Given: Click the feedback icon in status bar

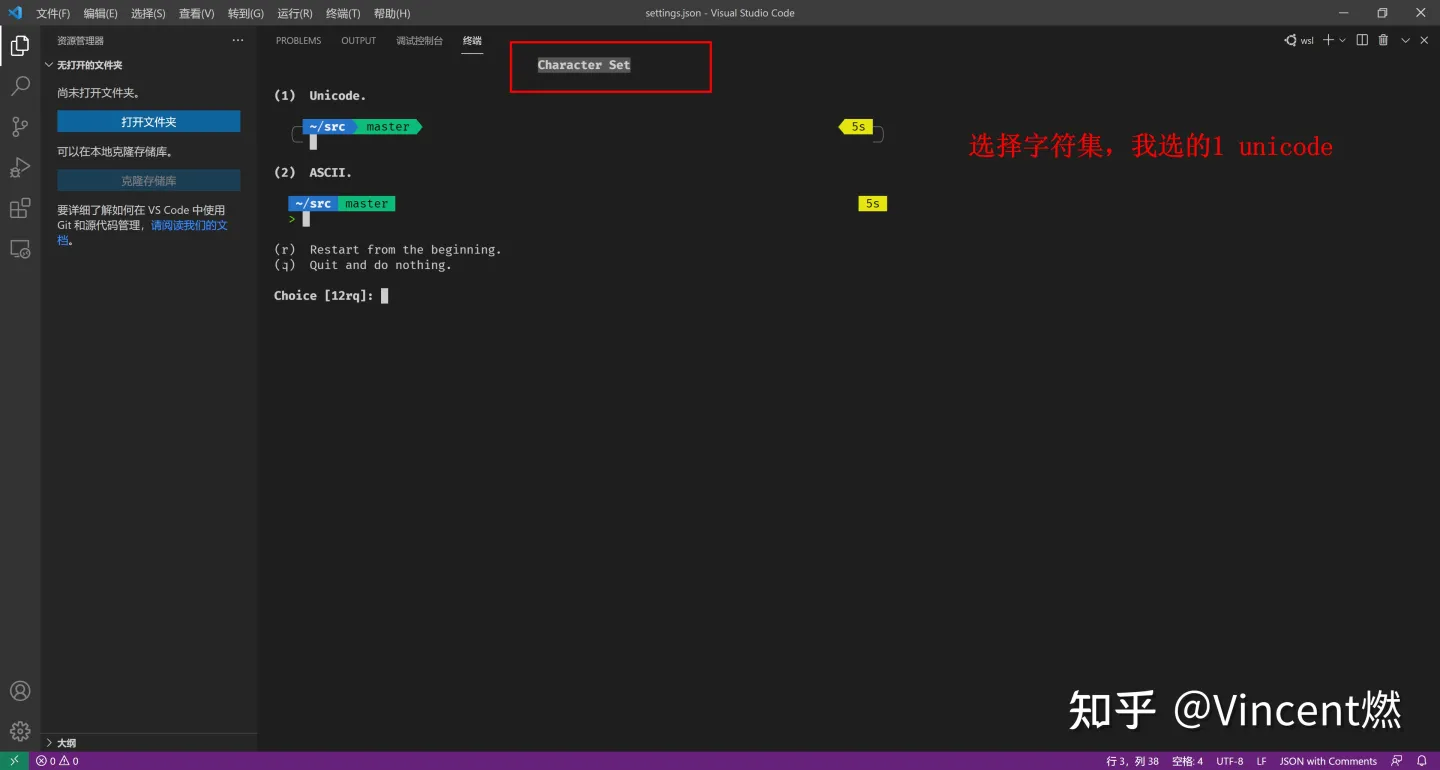Looking at the screenshot, I should coord(1397,761).
